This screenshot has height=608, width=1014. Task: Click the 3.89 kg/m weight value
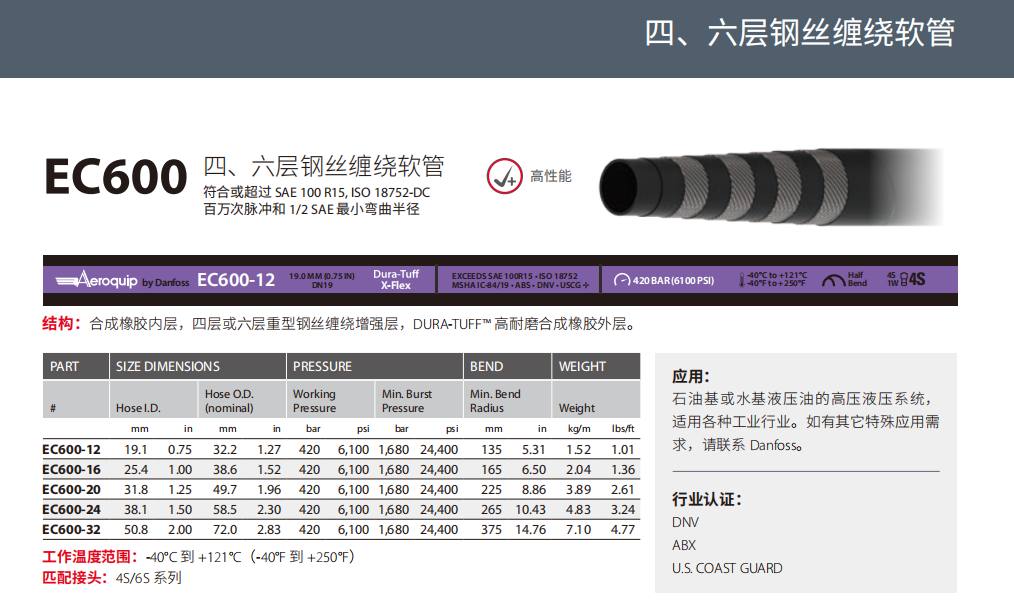point(578,490)
